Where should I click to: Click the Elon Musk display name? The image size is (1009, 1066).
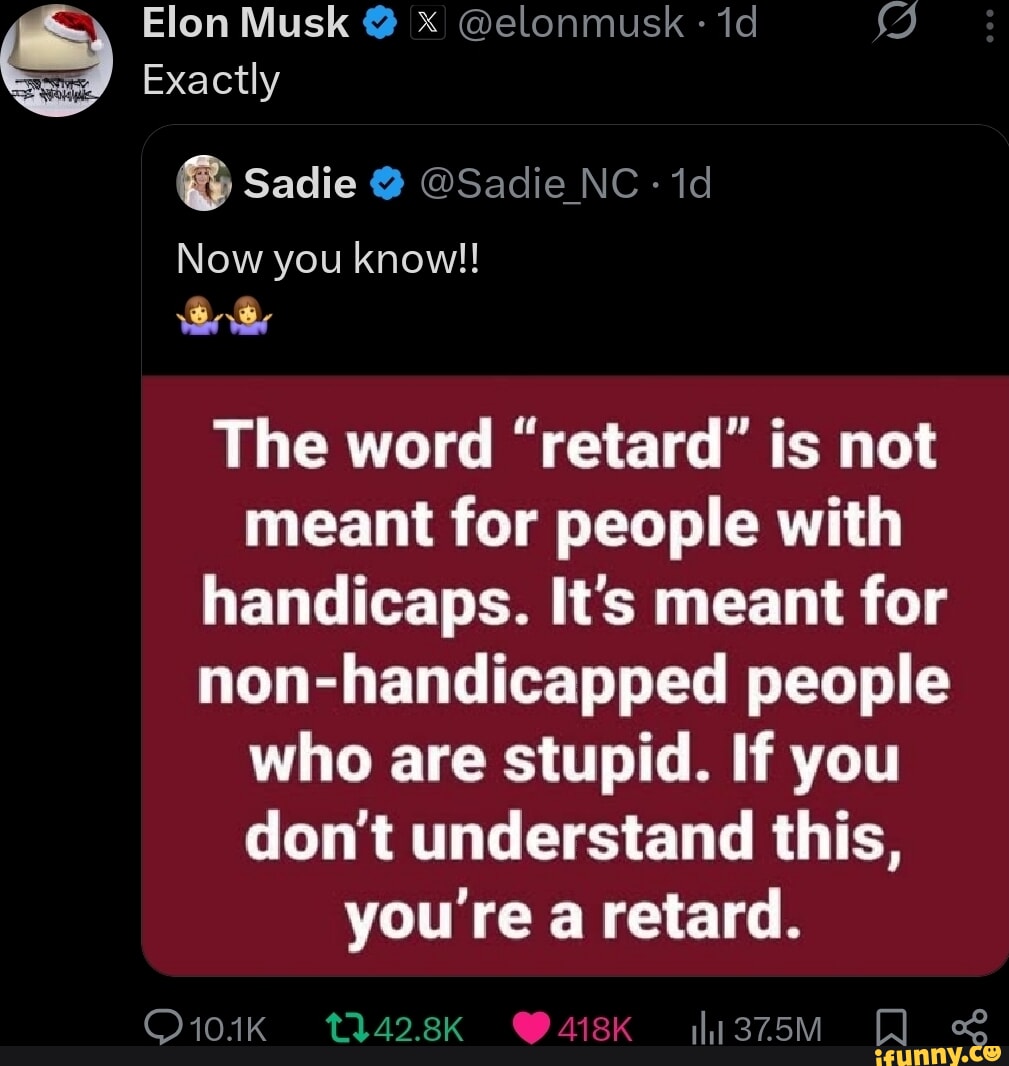point(246,23)
